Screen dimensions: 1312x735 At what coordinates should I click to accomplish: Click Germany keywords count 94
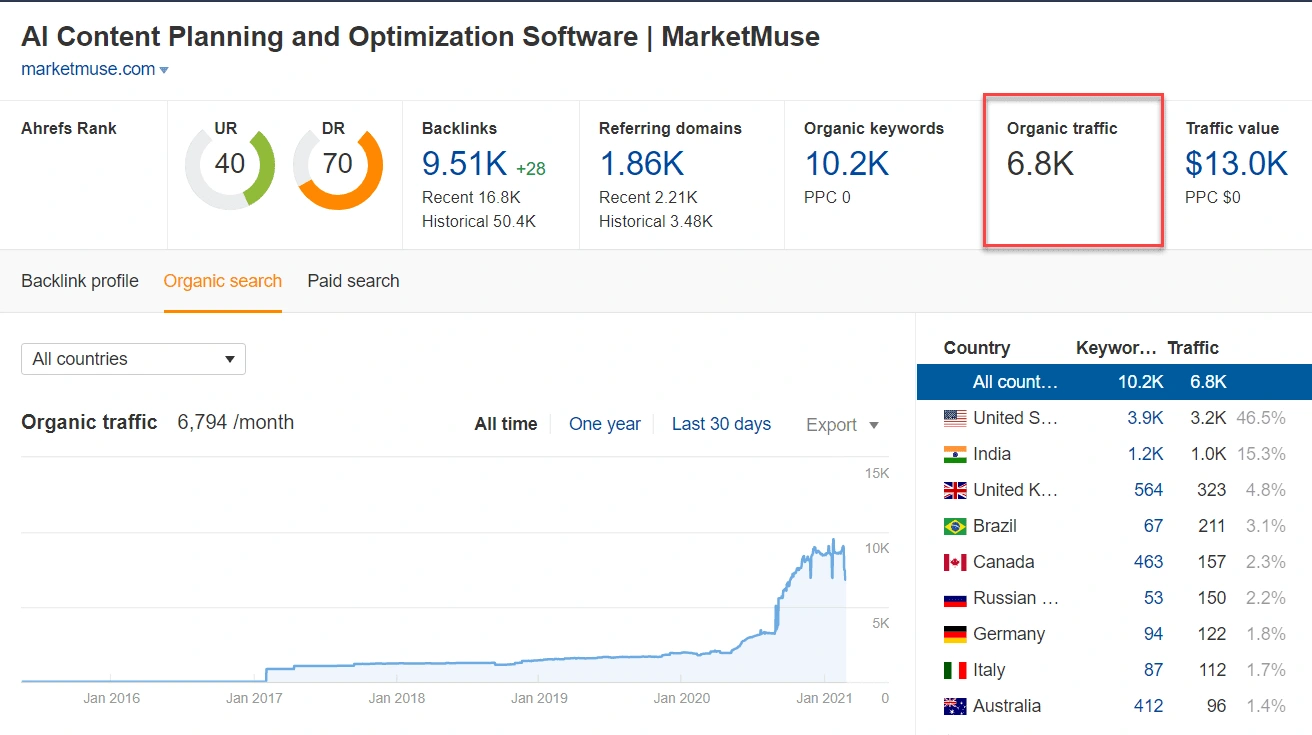(1154, 634)
